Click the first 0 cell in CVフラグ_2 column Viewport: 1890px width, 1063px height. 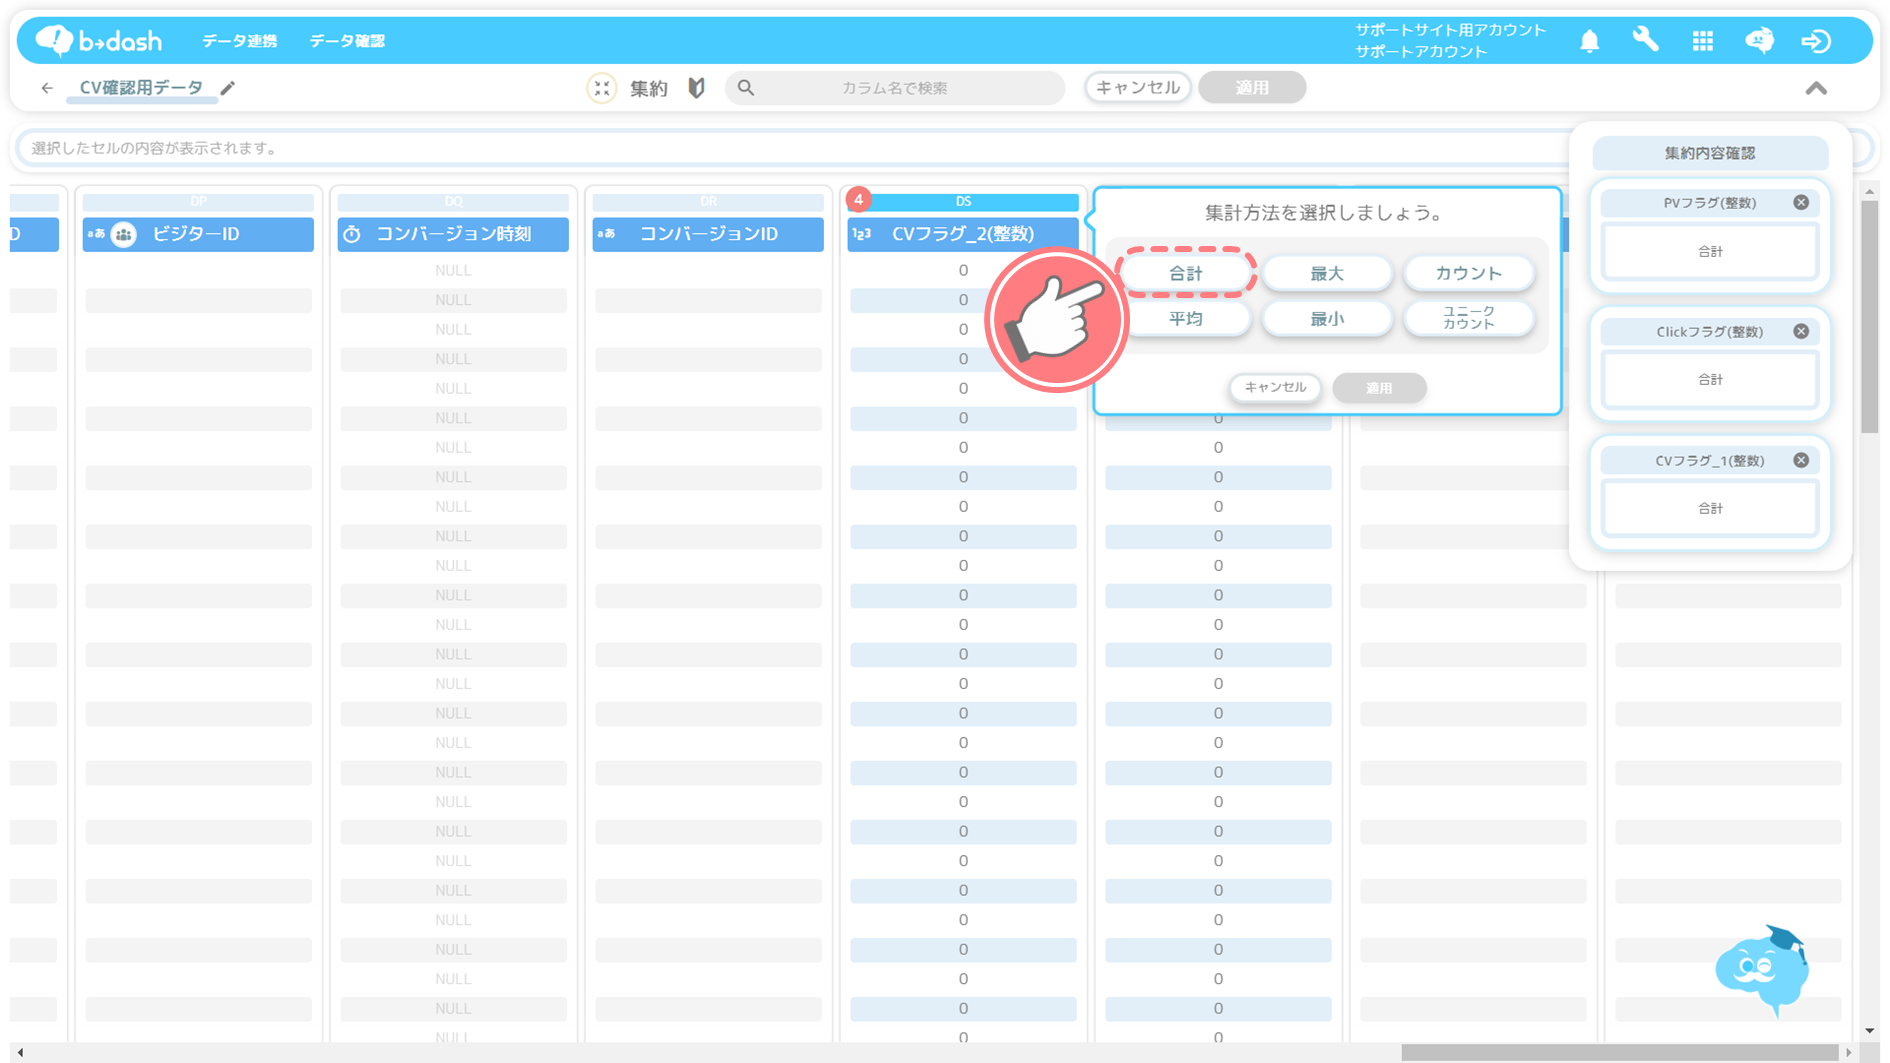click(963, 270)
